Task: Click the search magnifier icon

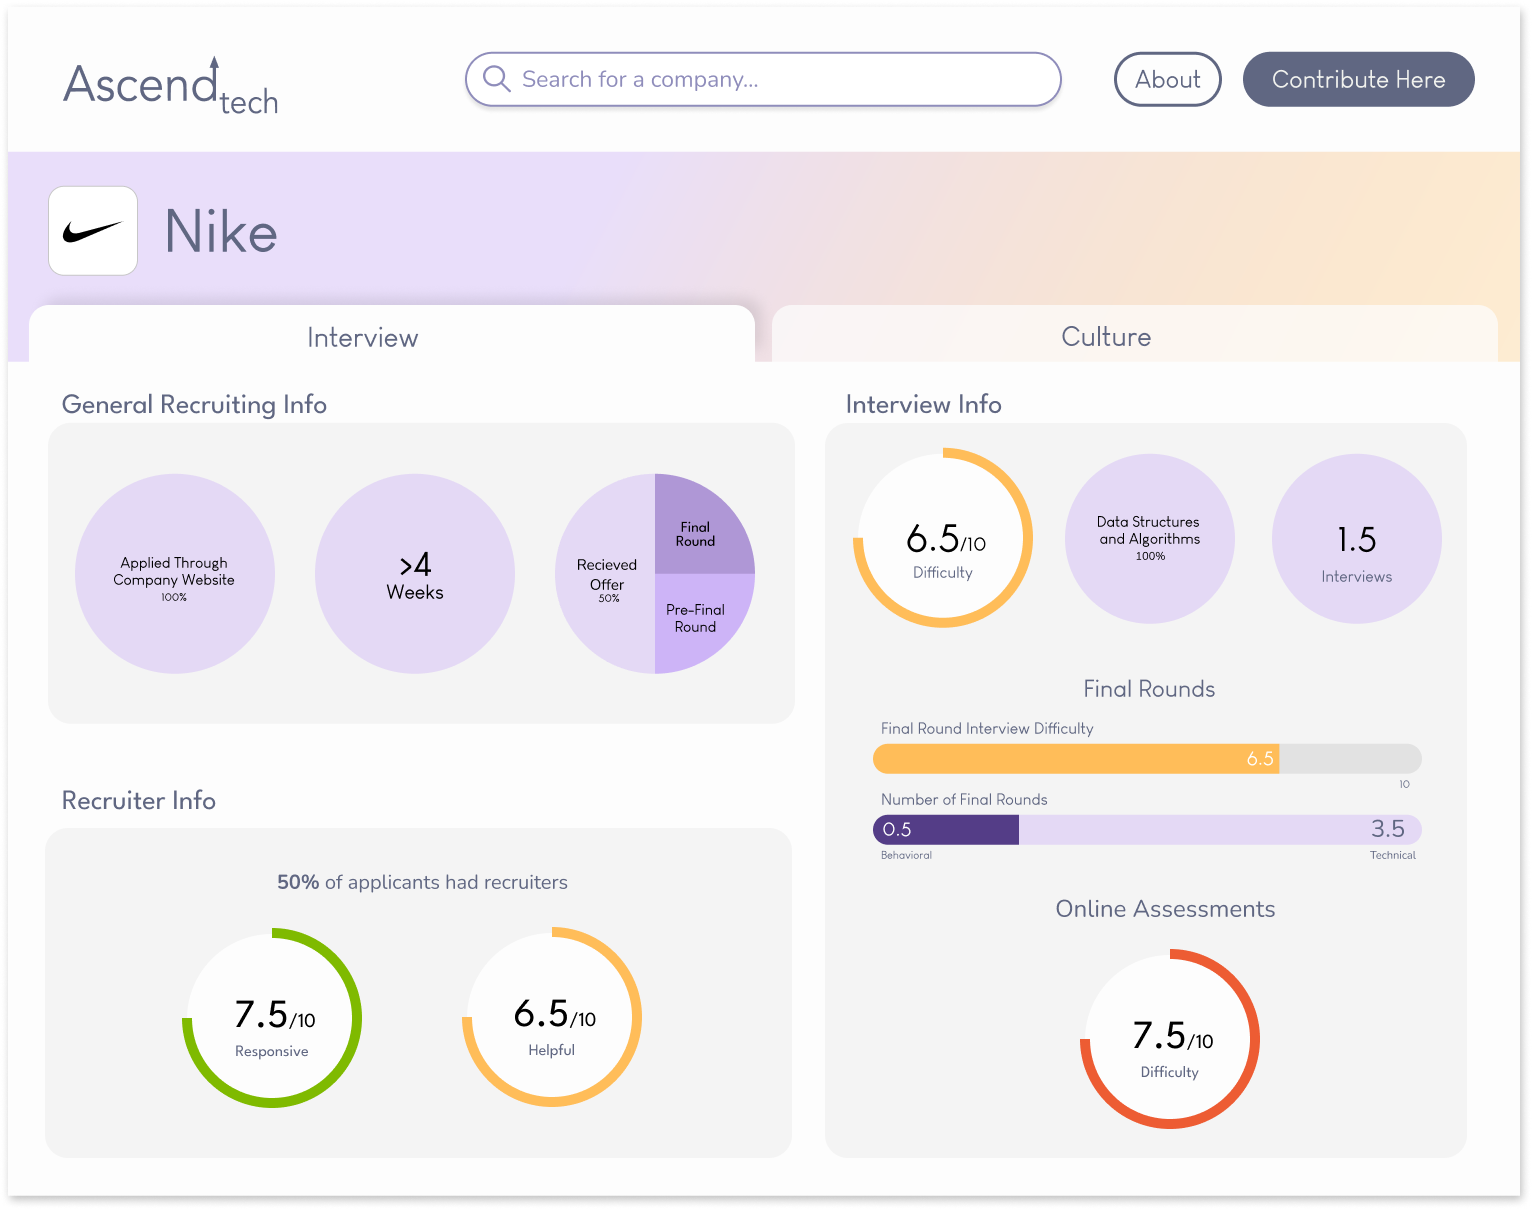Action: [496, 78]
